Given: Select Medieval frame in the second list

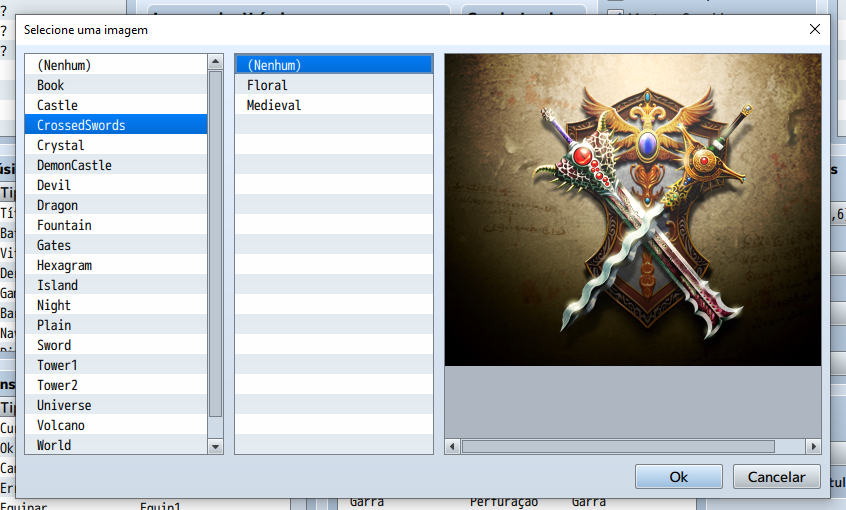Looking at the screenshot, I should (x=334, y=105).
